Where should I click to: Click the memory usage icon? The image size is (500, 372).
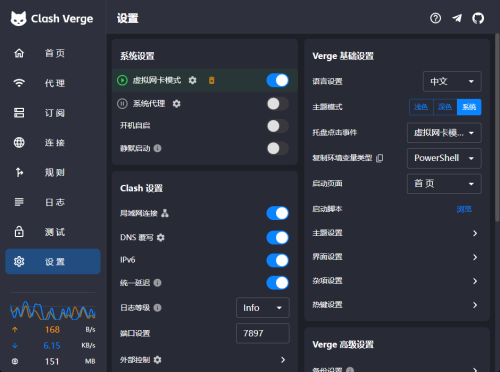coord(15,361)
